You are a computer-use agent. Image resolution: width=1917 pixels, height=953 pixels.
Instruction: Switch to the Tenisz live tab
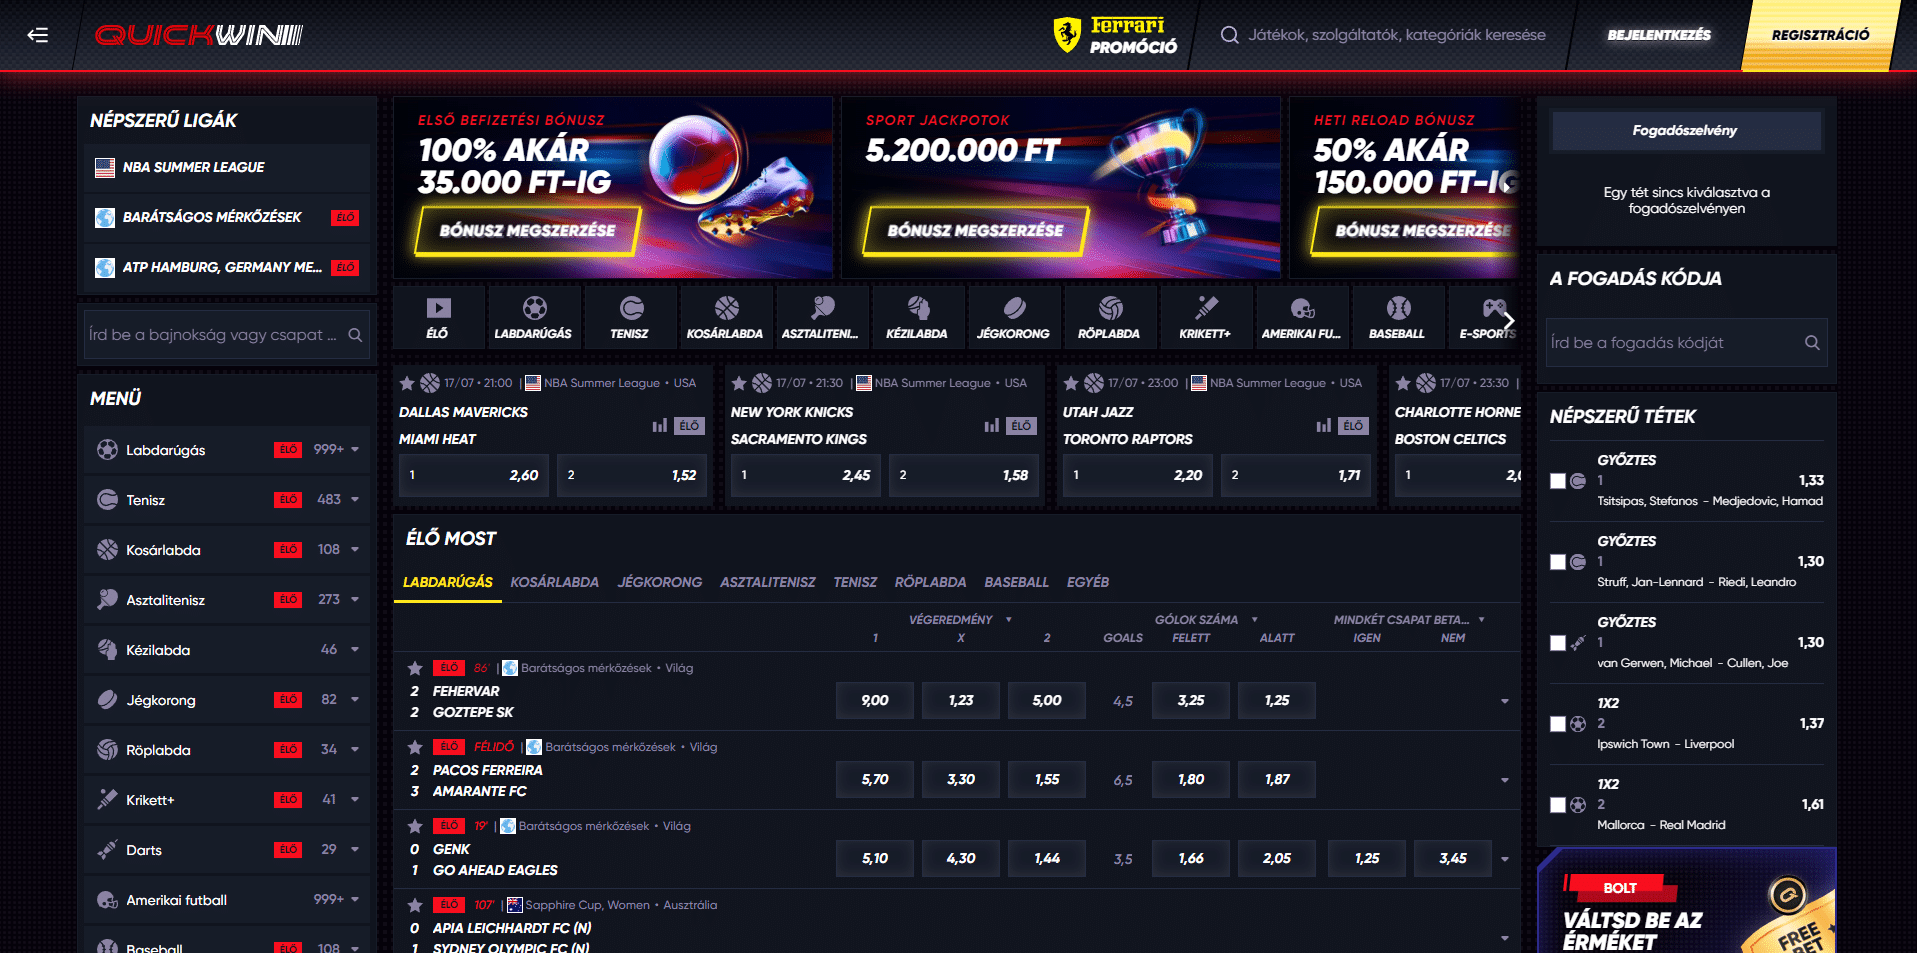coord(855,582)
